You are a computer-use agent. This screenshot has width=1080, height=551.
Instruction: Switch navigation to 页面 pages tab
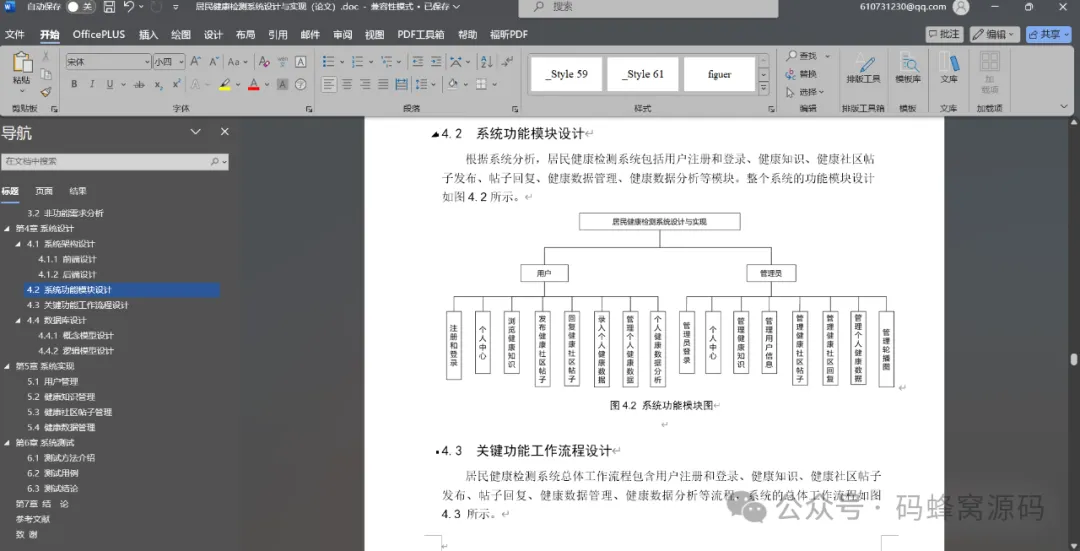(x=44, y=191)
